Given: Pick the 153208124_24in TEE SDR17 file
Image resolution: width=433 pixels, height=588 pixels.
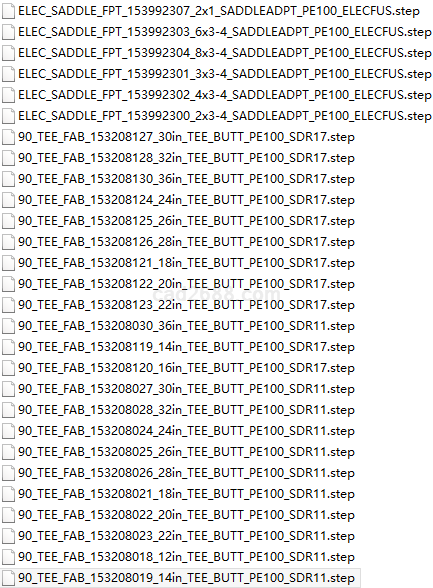Looking at the screenshot, I should (186, 200).
